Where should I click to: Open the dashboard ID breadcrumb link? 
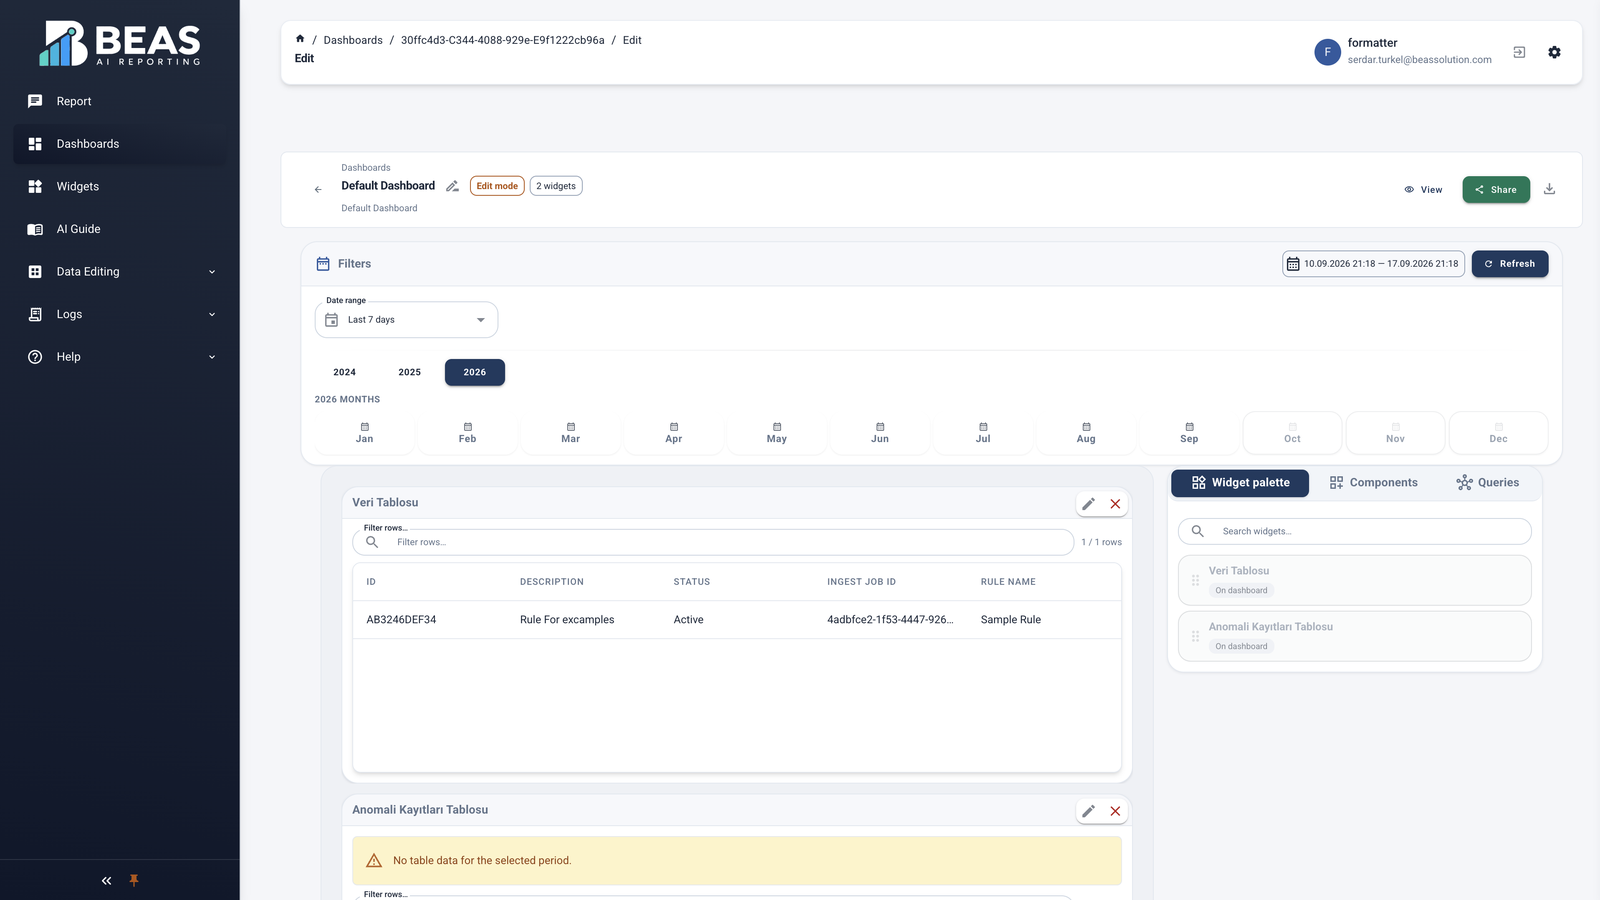point(503,40)
